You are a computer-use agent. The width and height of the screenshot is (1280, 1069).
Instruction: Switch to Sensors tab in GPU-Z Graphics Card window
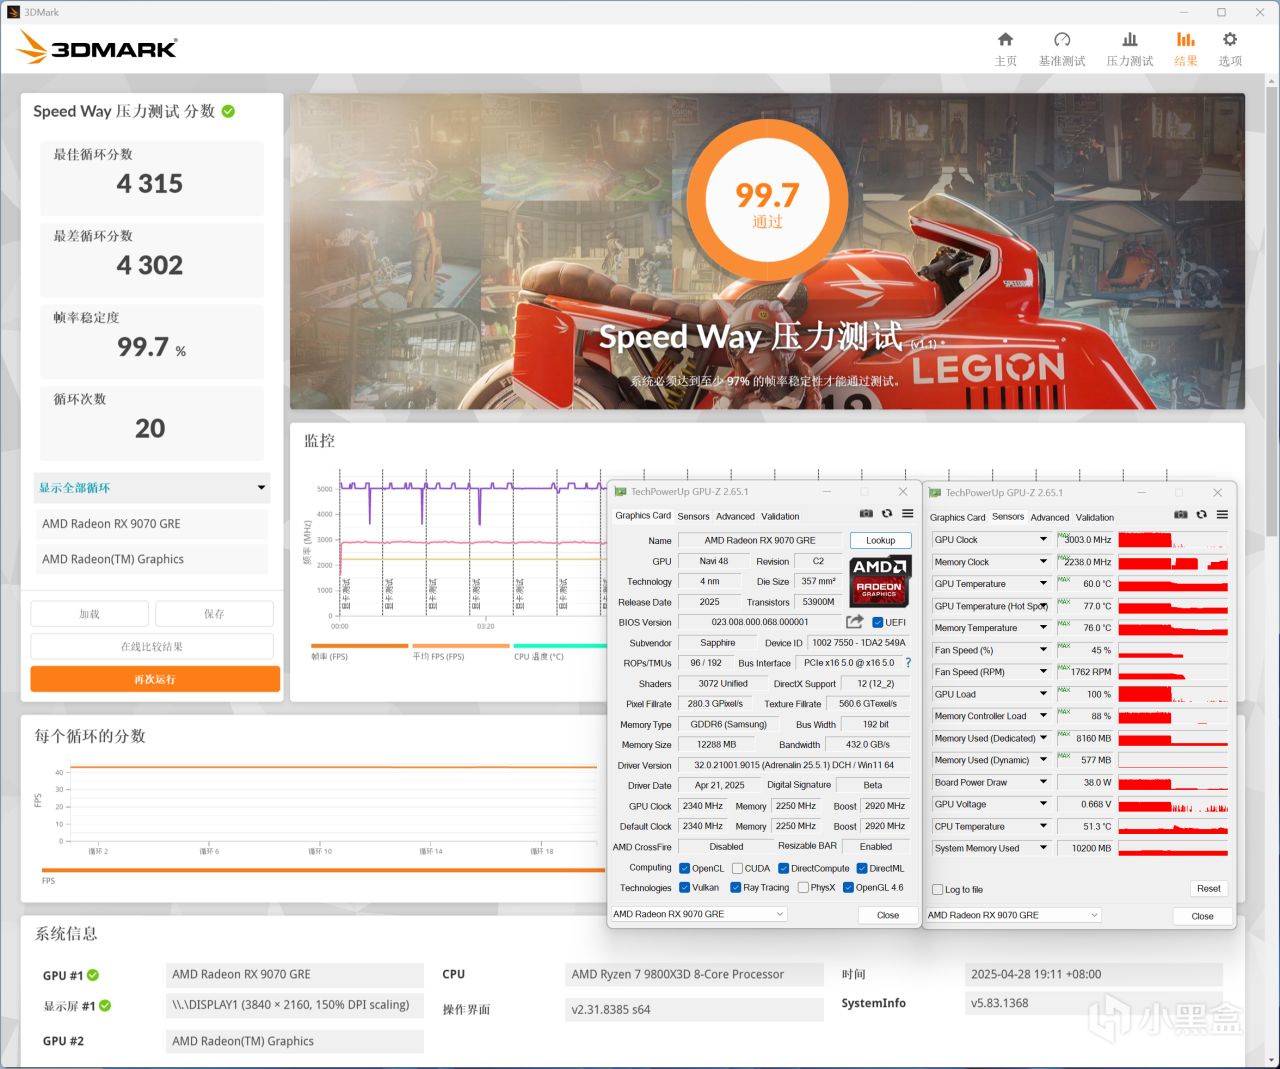pyautogui.click(x=693, y=517)
